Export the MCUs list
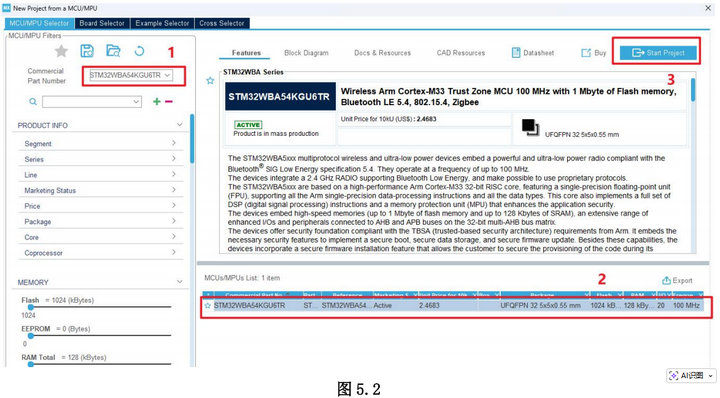This screenshot has width=720, height=398. 677,280
